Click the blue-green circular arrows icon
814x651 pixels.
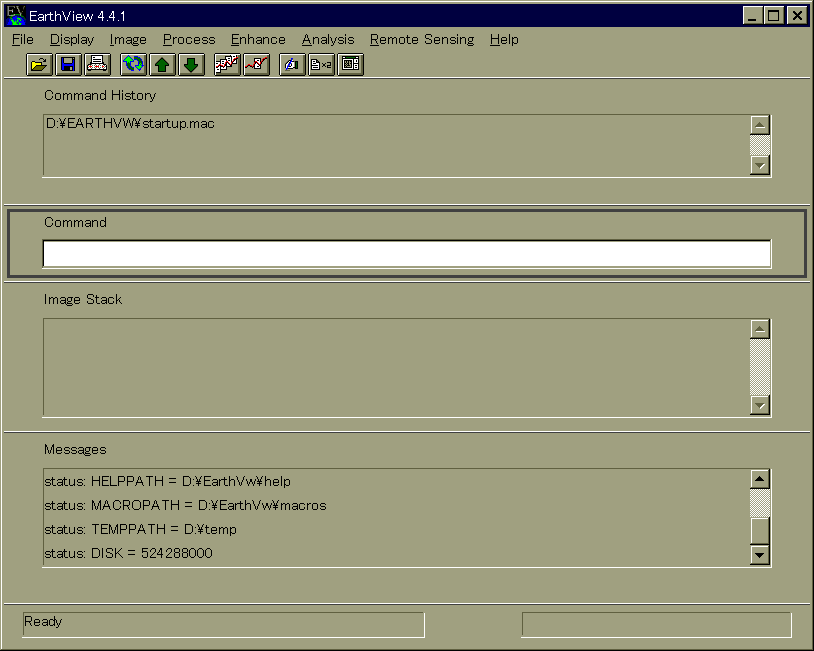tap(133, 65)
